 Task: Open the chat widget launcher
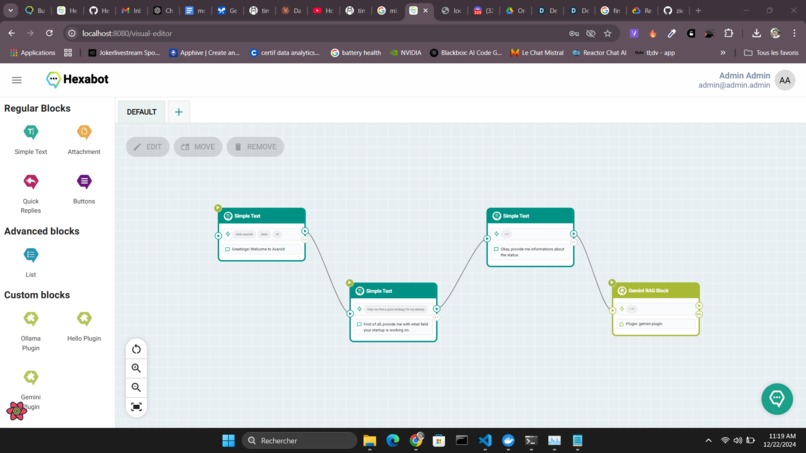click(777, 398)
